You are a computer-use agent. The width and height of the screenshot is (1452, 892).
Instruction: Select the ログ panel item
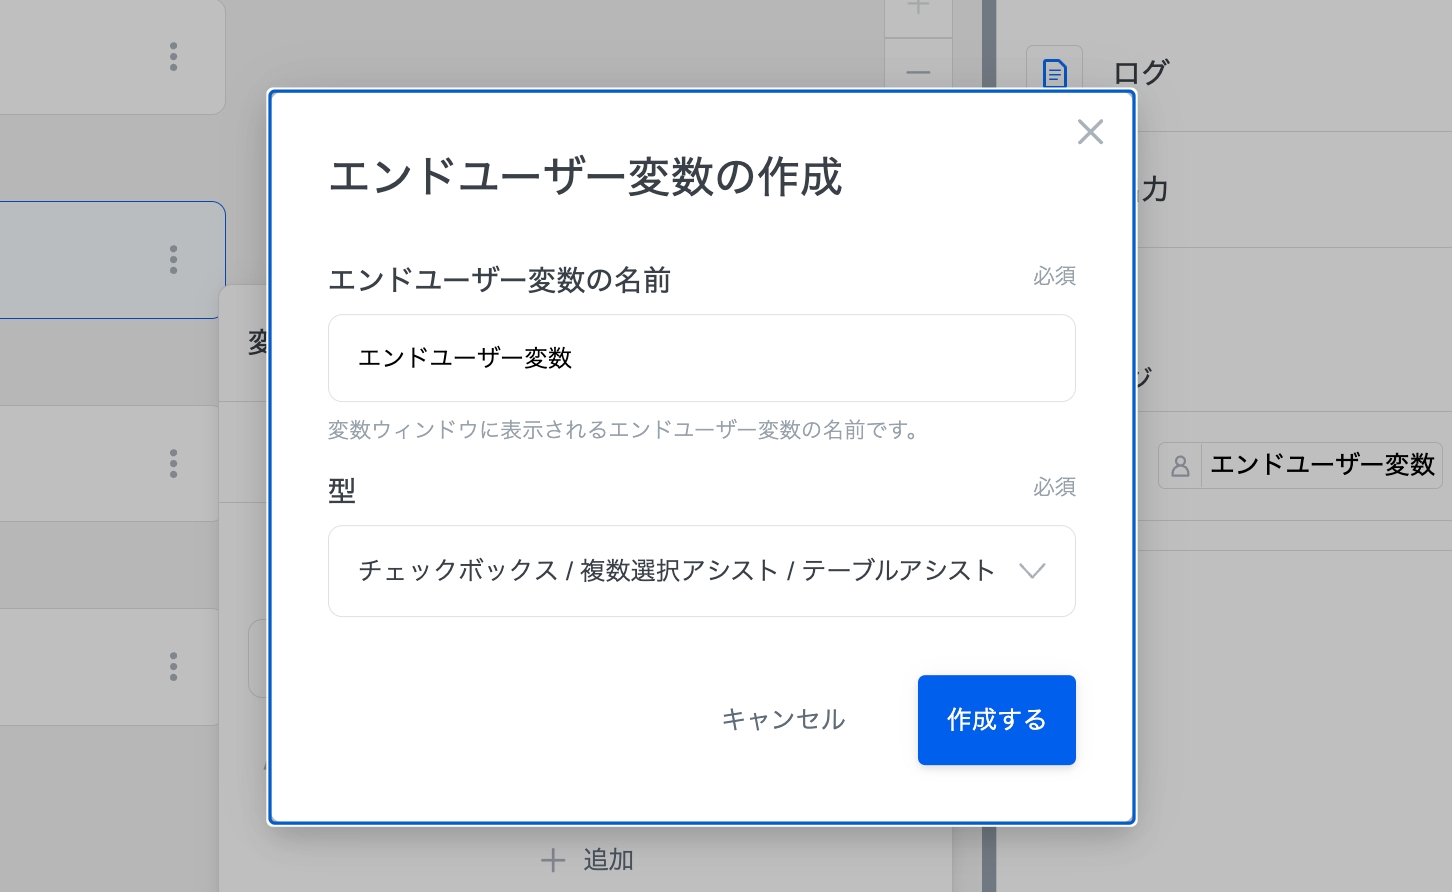point(1141,73)
